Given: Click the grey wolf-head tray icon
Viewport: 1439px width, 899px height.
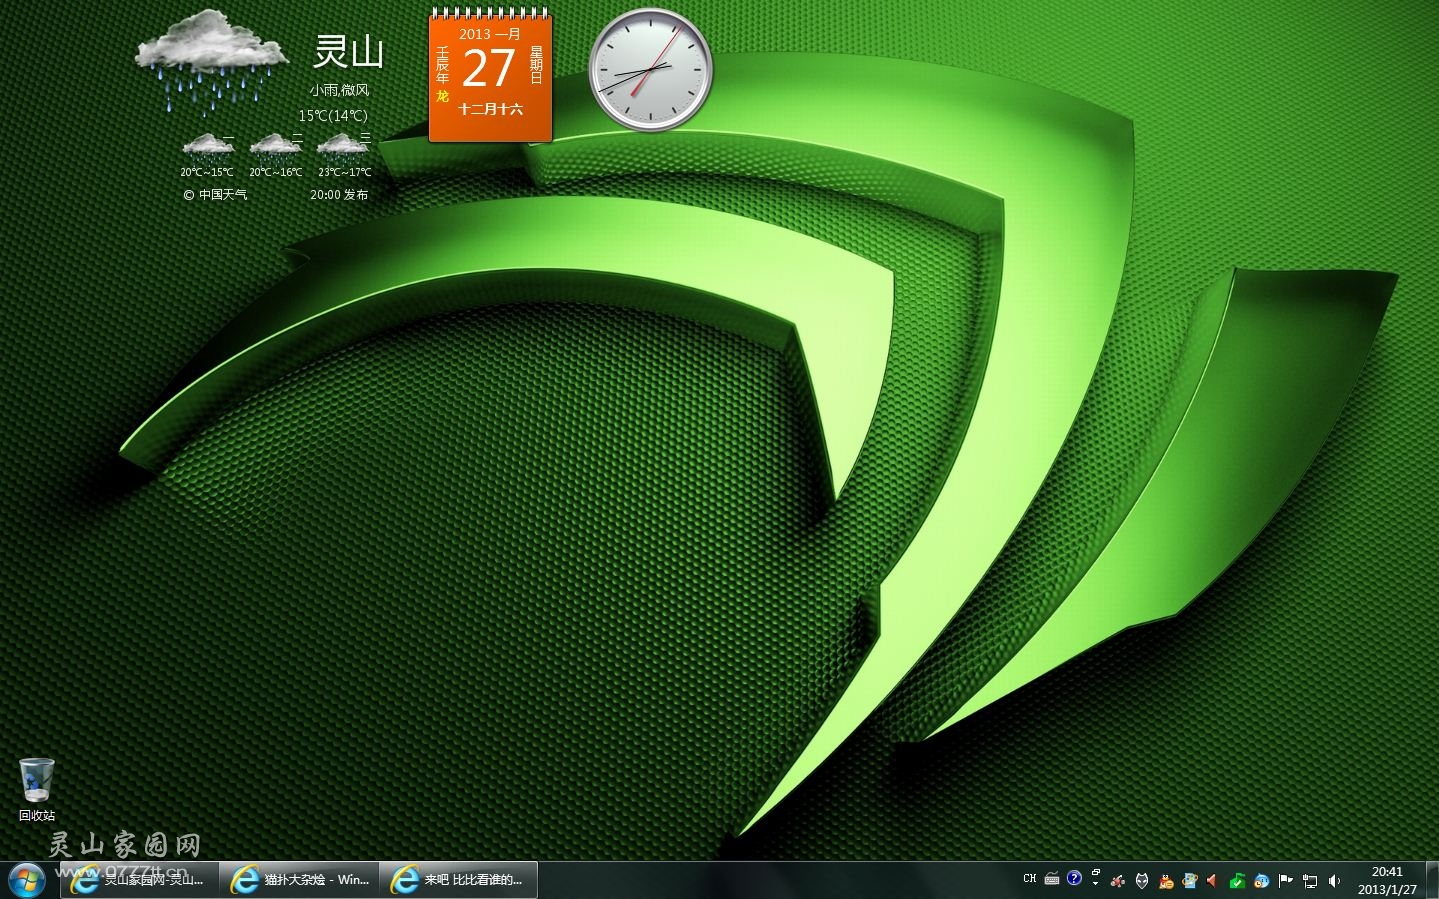Looking at the screenshot, I should [1142, 881].
